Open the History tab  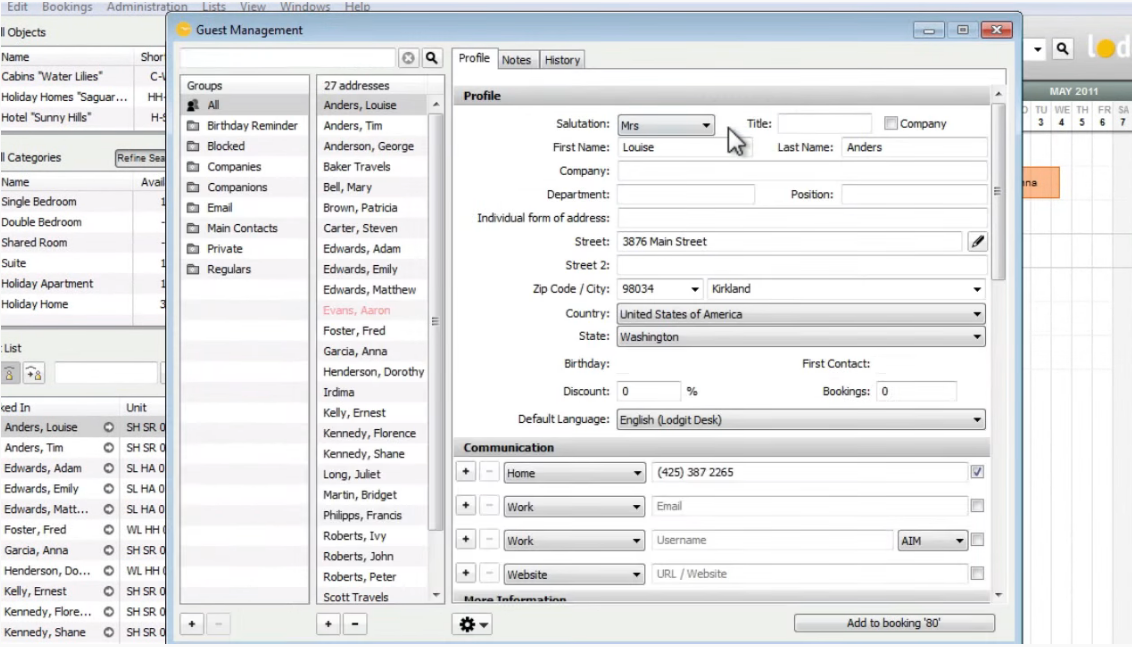click(x=562, y=60)
